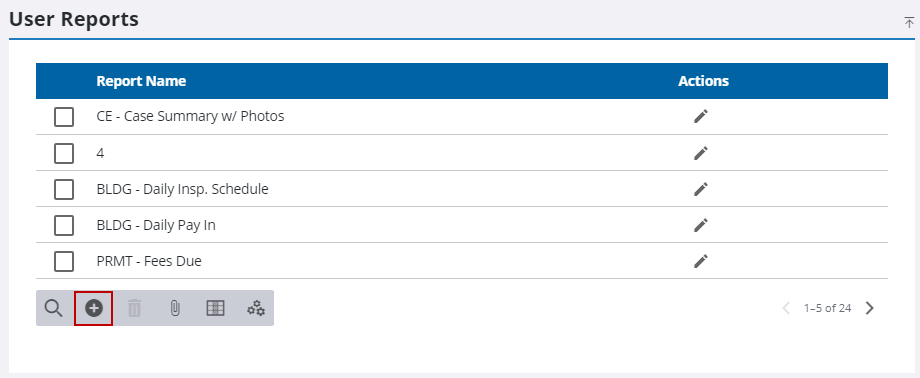Edit CE - Case Summary w/ Photos report

point(701,116)
